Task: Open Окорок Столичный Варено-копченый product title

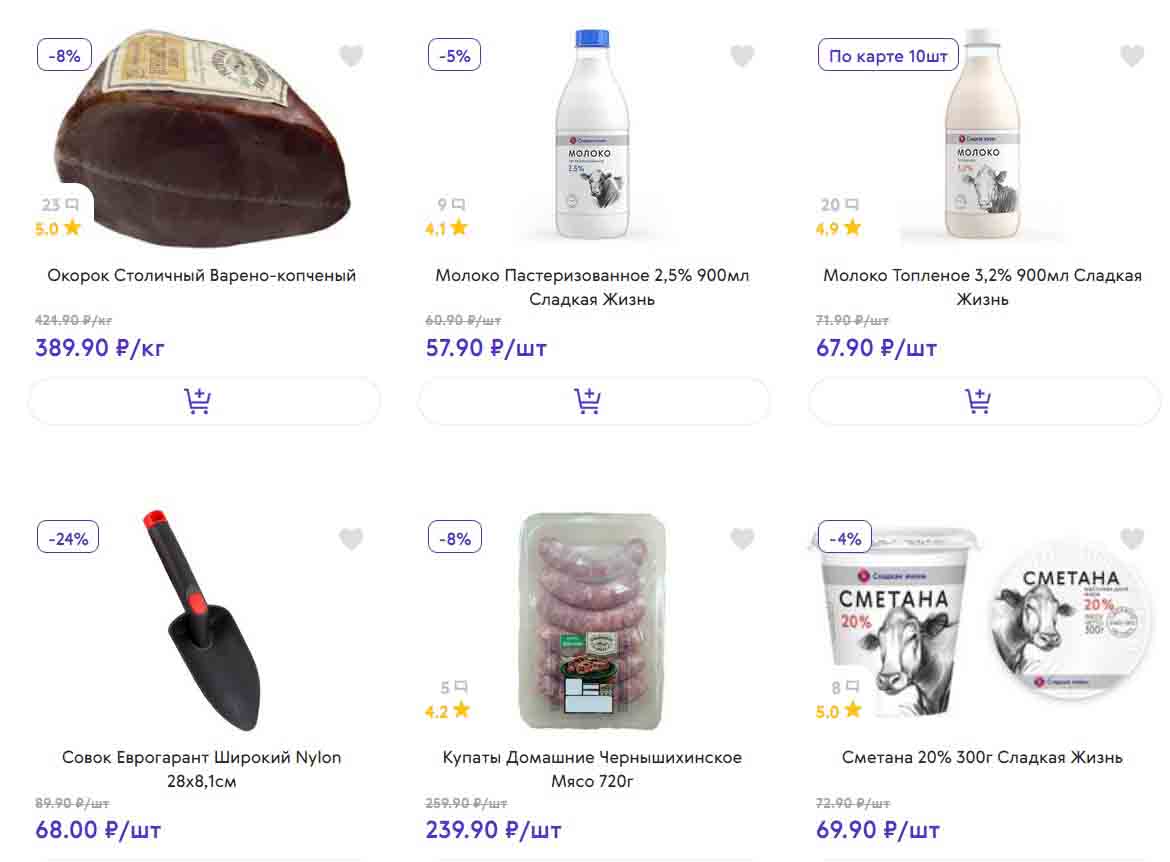Action: 202,275
